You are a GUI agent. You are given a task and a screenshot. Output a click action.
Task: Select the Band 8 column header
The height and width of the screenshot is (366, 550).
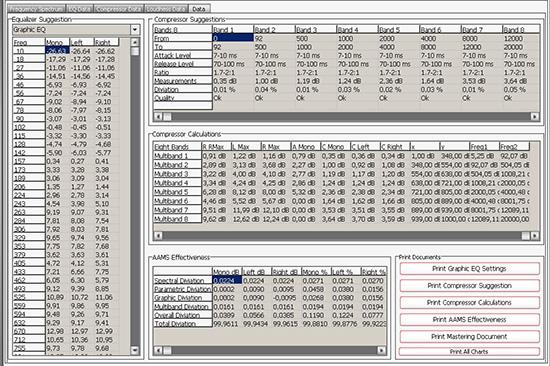pos(521,30)
